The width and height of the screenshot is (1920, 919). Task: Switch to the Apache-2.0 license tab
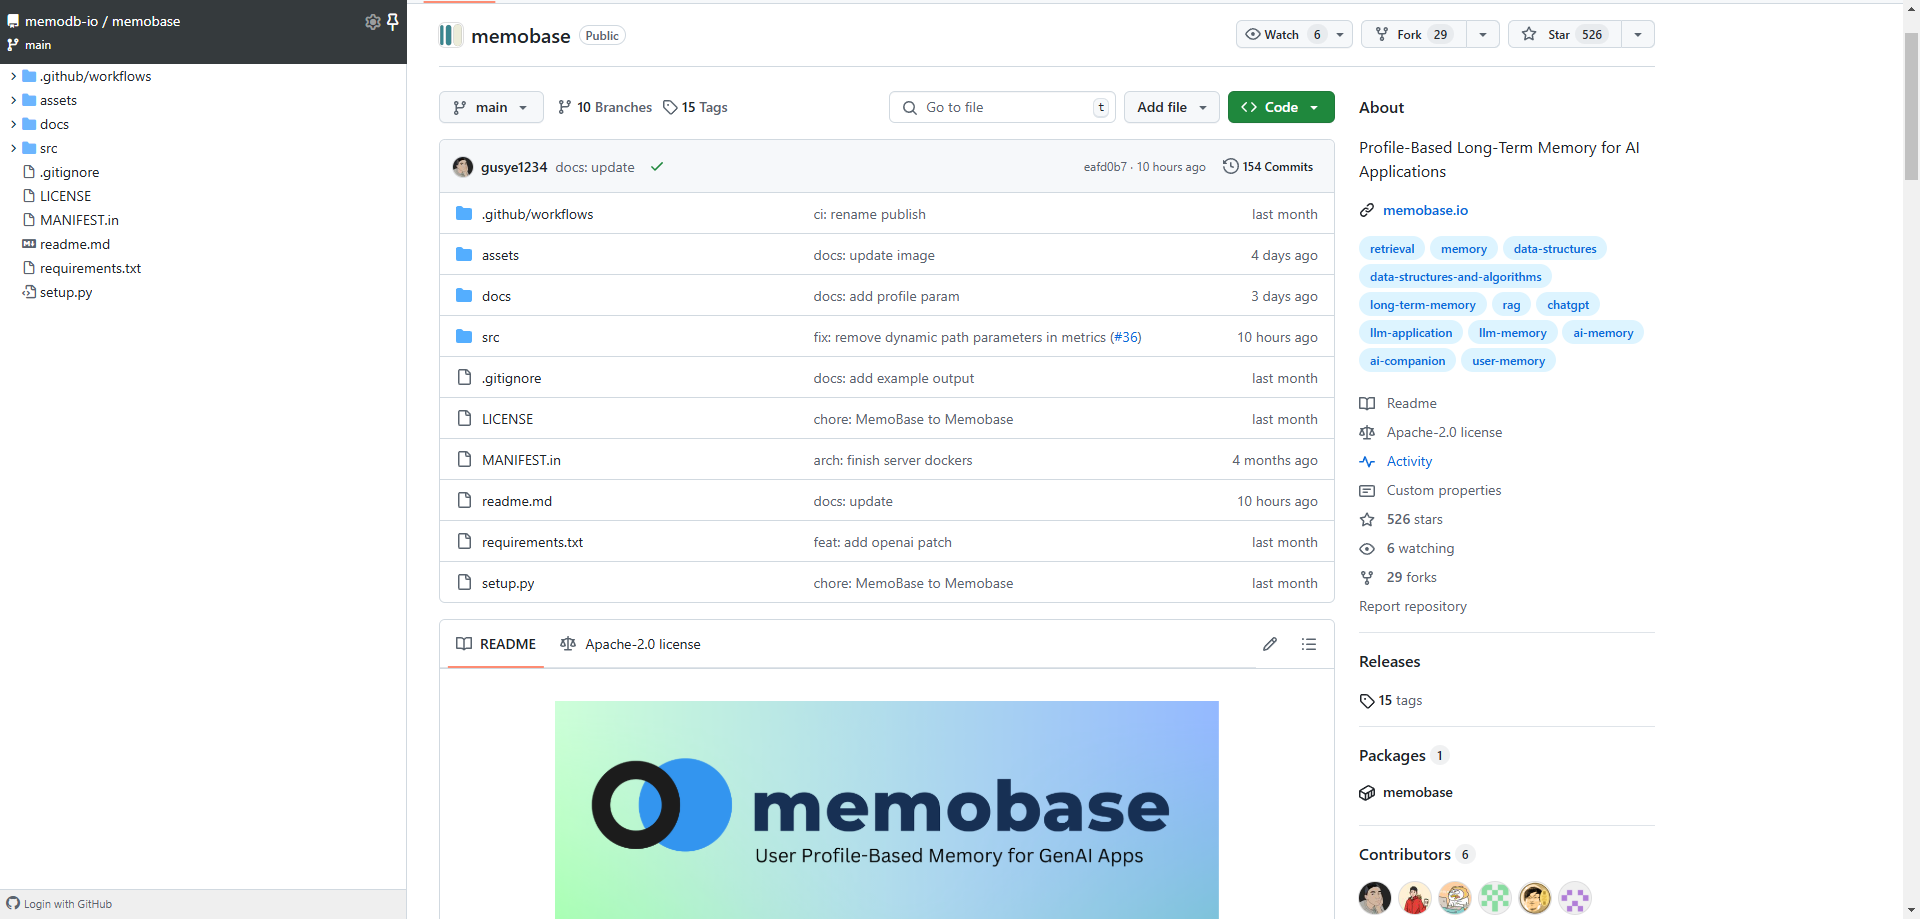coord(631,644)
